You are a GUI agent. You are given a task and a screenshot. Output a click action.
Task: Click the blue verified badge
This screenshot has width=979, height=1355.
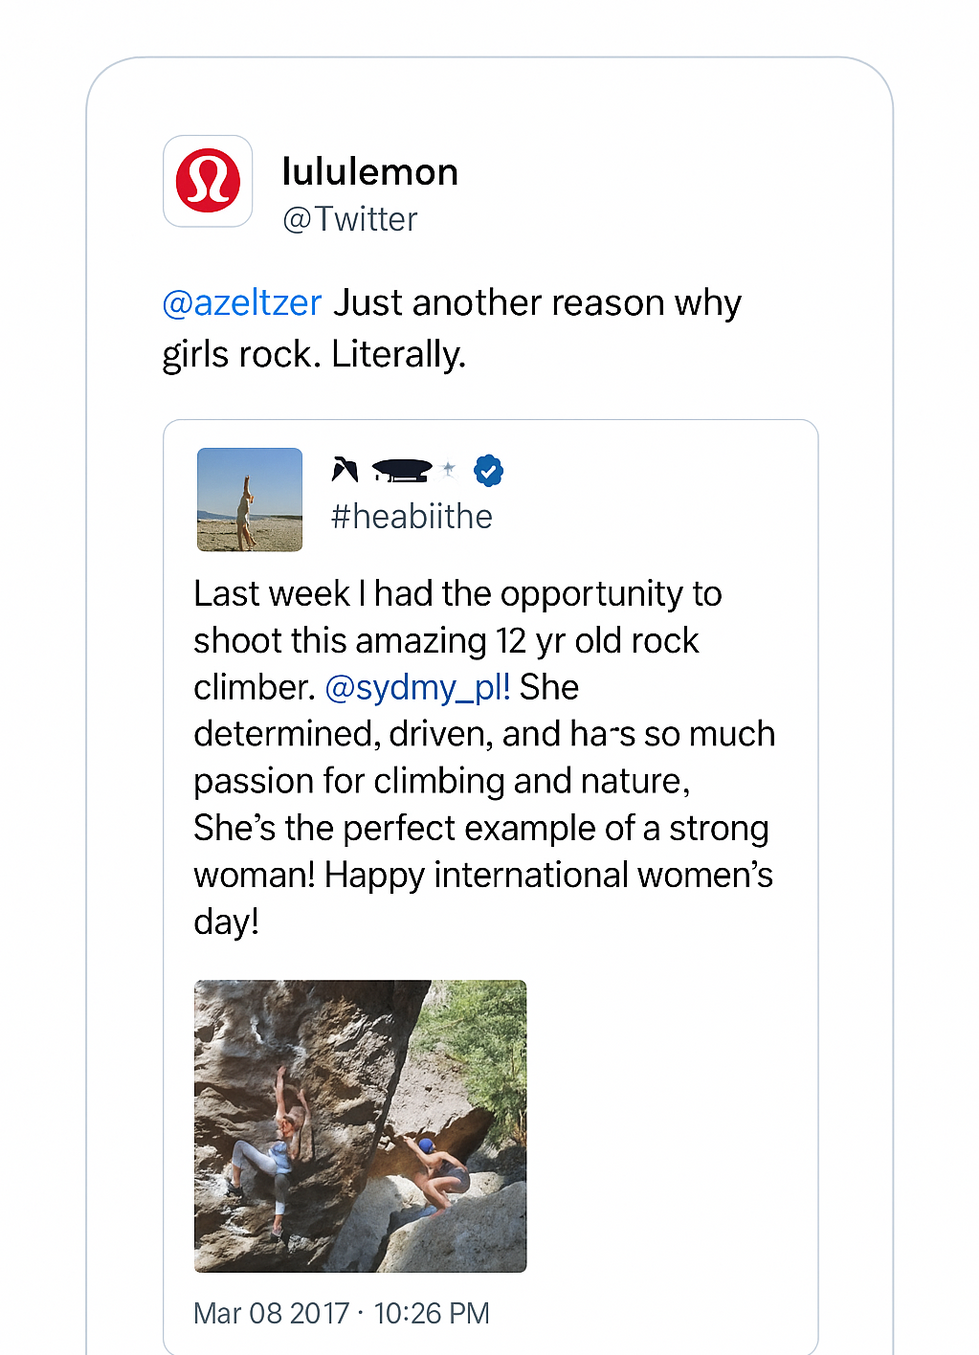488,470
